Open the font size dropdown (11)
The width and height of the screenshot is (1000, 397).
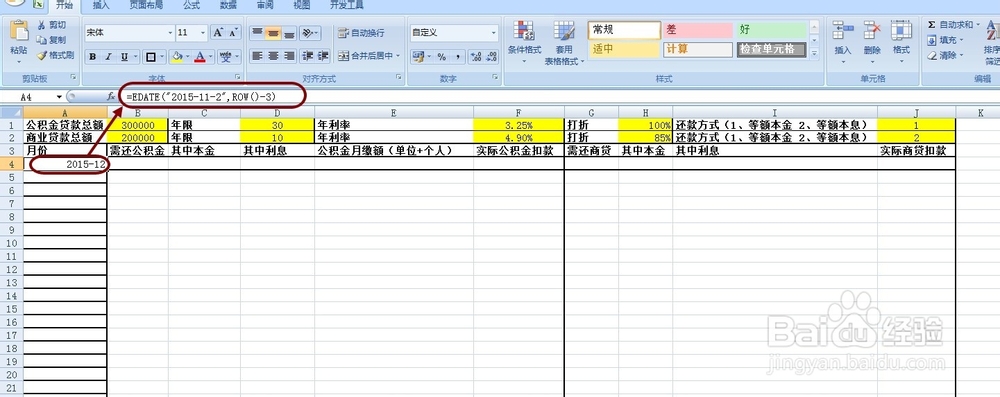203,33
